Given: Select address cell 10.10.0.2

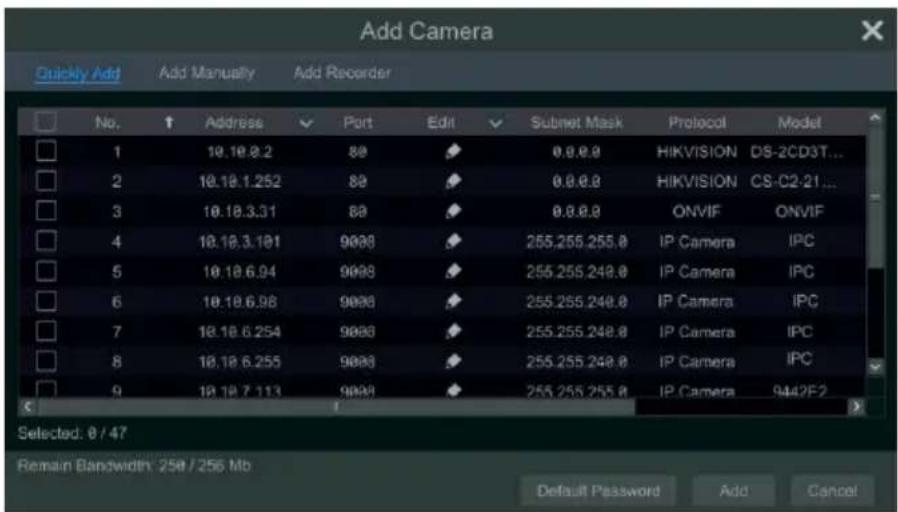Looking at the screenshot, I should coord(239,152).
